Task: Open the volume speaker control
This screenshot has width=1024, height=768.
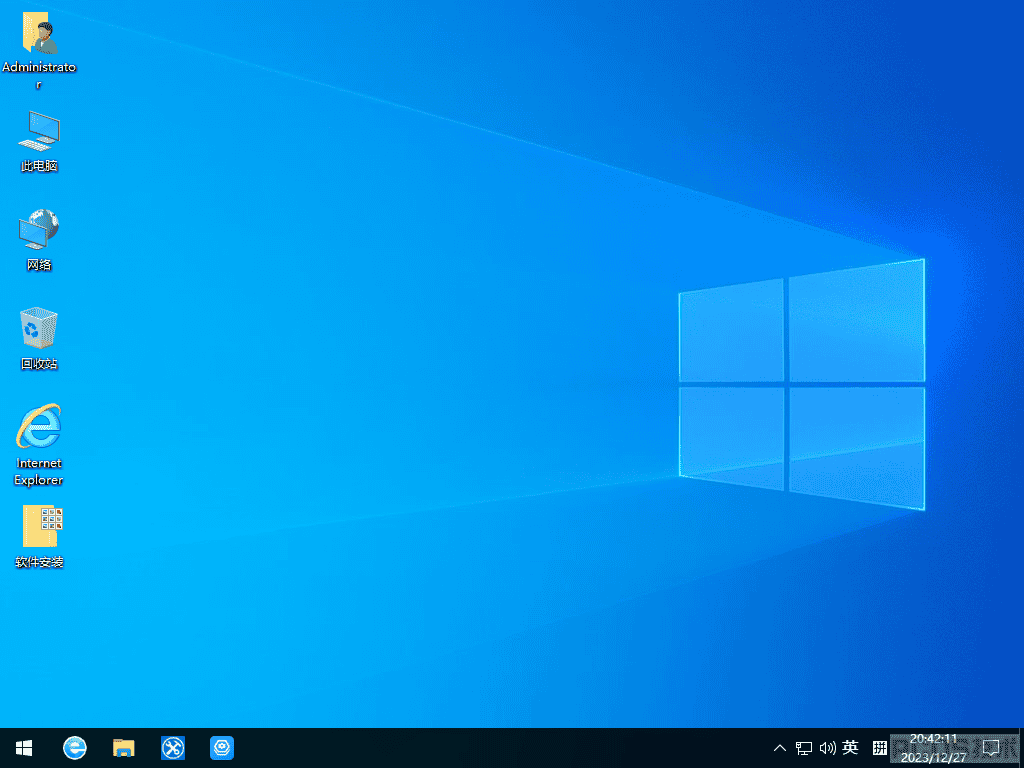Action: click(x=827, y=748)
